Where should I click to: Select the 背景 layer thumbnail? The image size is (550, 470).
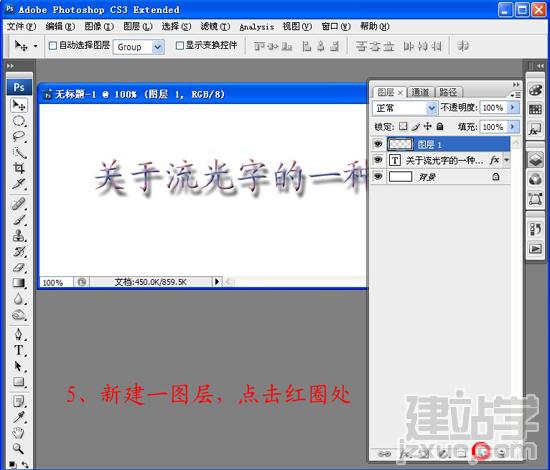pos(400,176)
